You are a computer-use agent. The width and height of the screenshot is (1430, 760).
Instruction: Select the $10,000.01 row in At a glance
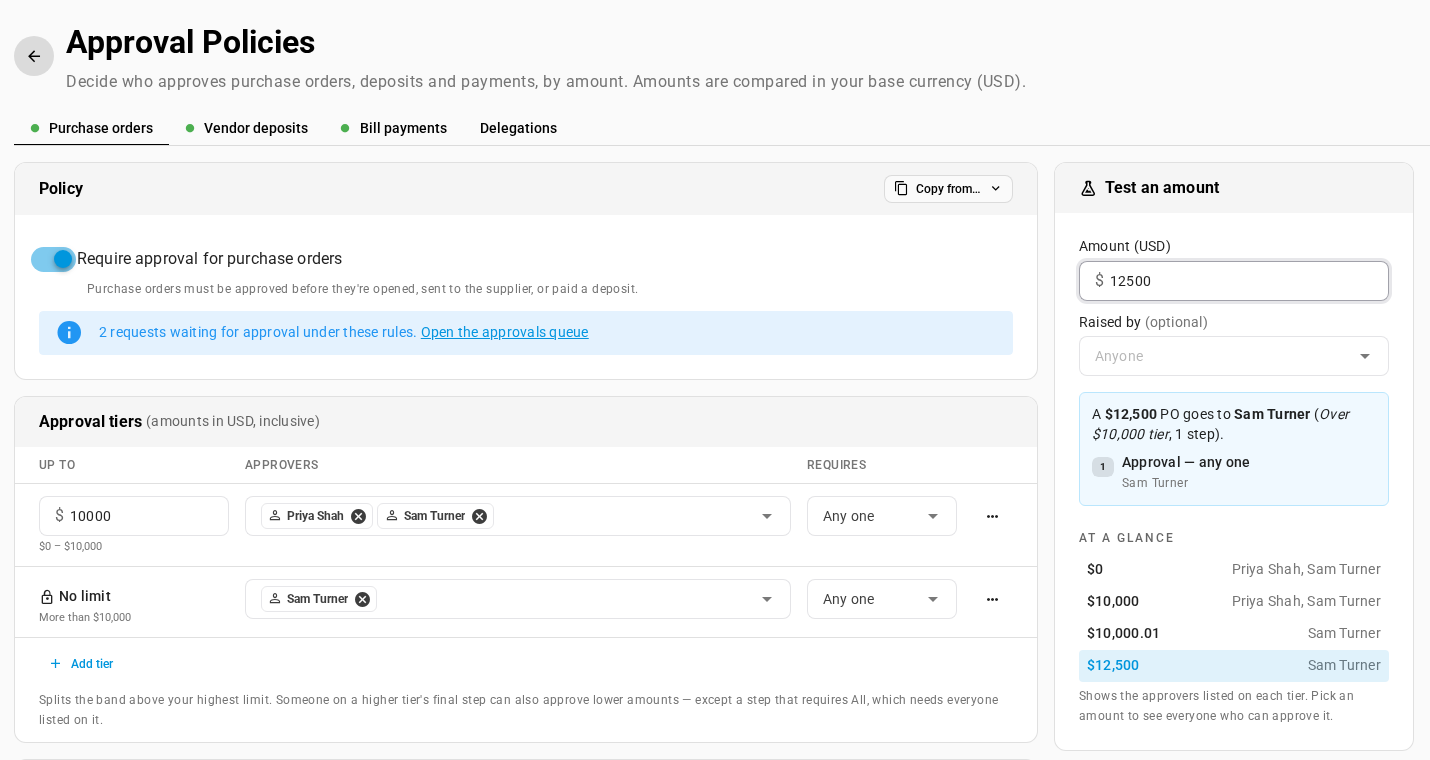click(x=1234, y=633)
